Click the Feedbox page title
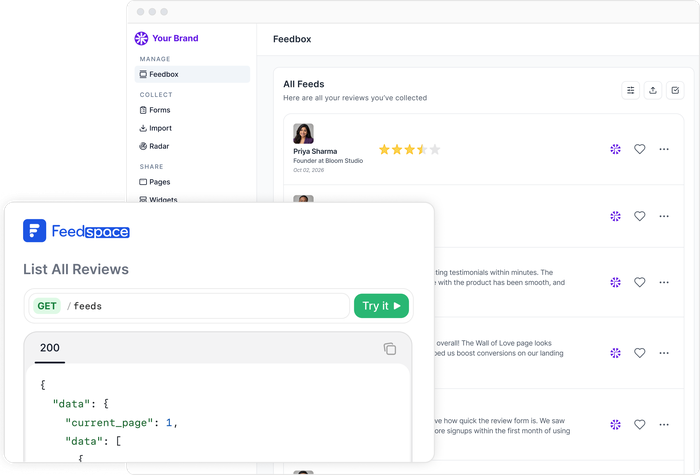 [292, 39]
